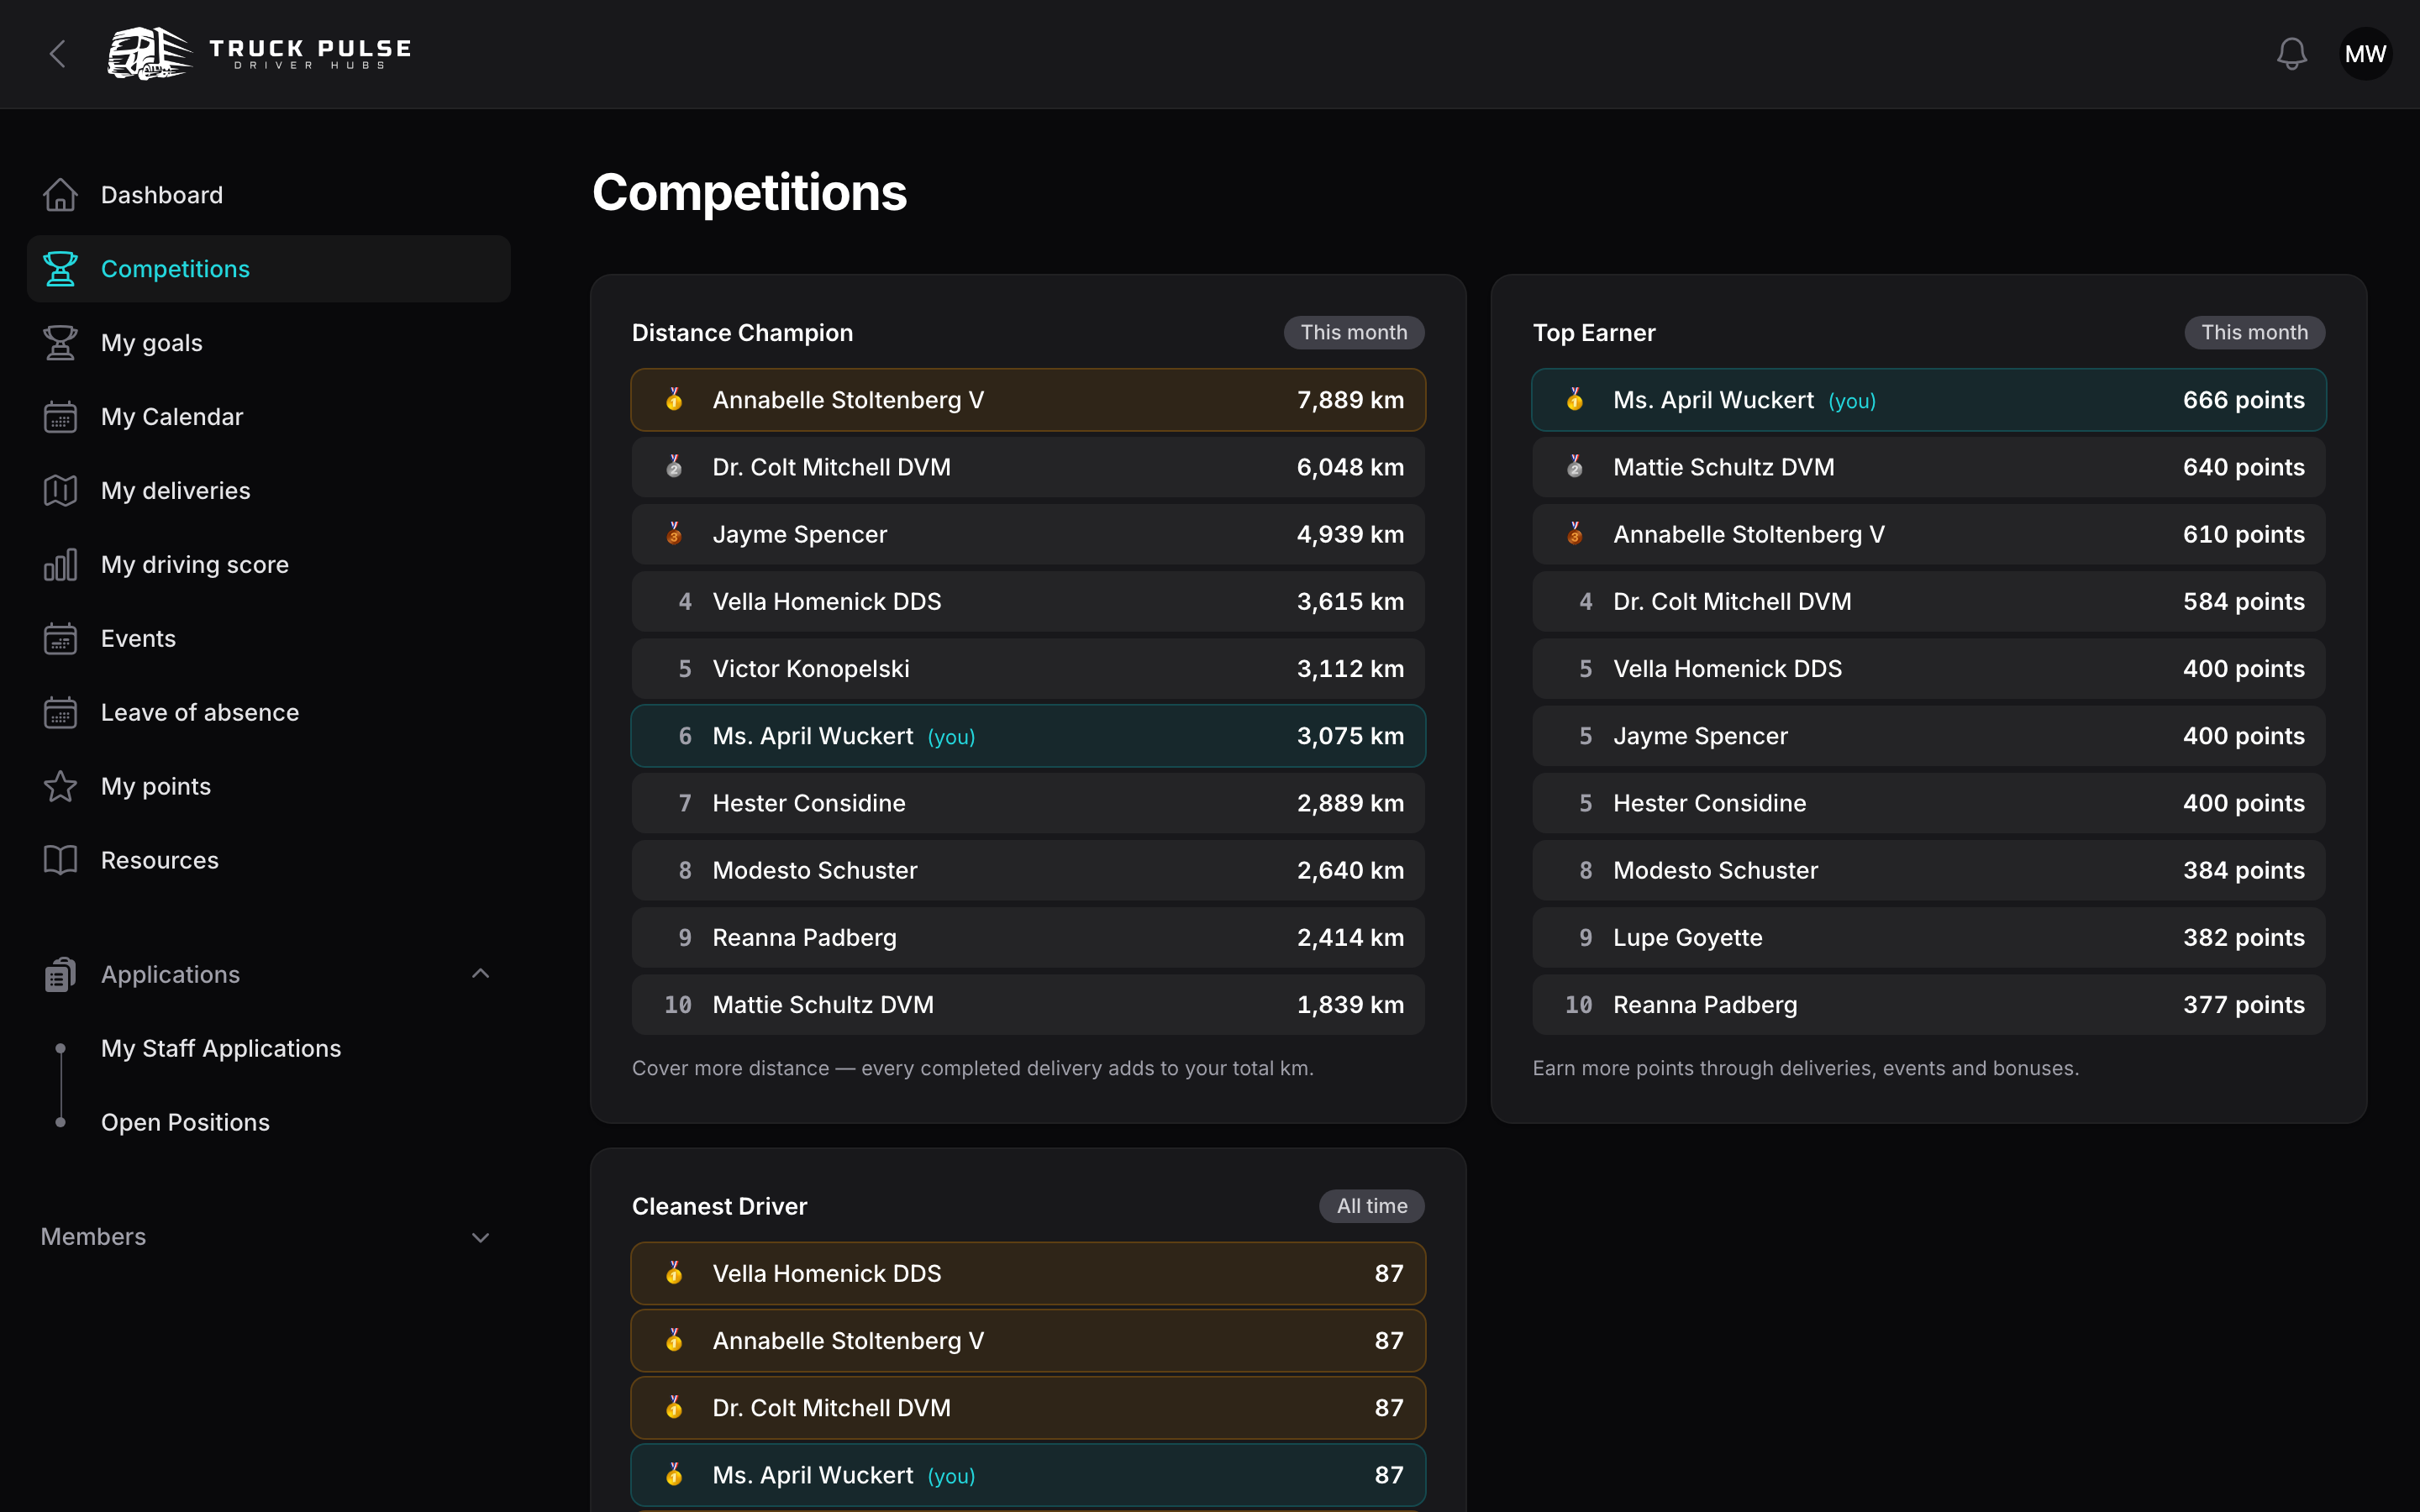Open My Staff Applications
The width and height of the screenshot is (2420, 1512).
221,1049
